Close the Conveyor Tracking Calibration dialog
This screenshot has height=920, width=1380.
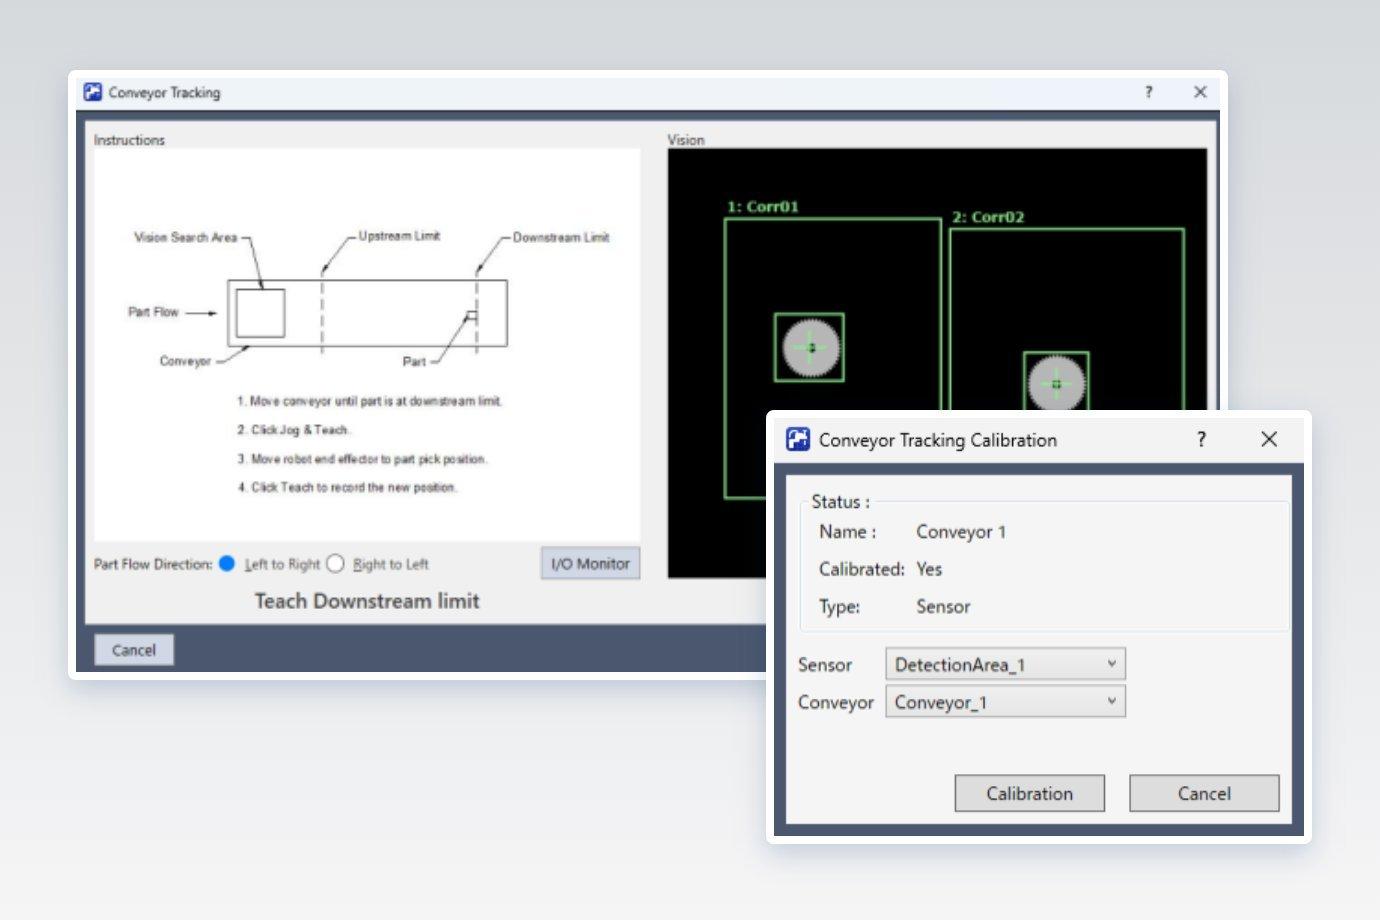[1269, 439]
